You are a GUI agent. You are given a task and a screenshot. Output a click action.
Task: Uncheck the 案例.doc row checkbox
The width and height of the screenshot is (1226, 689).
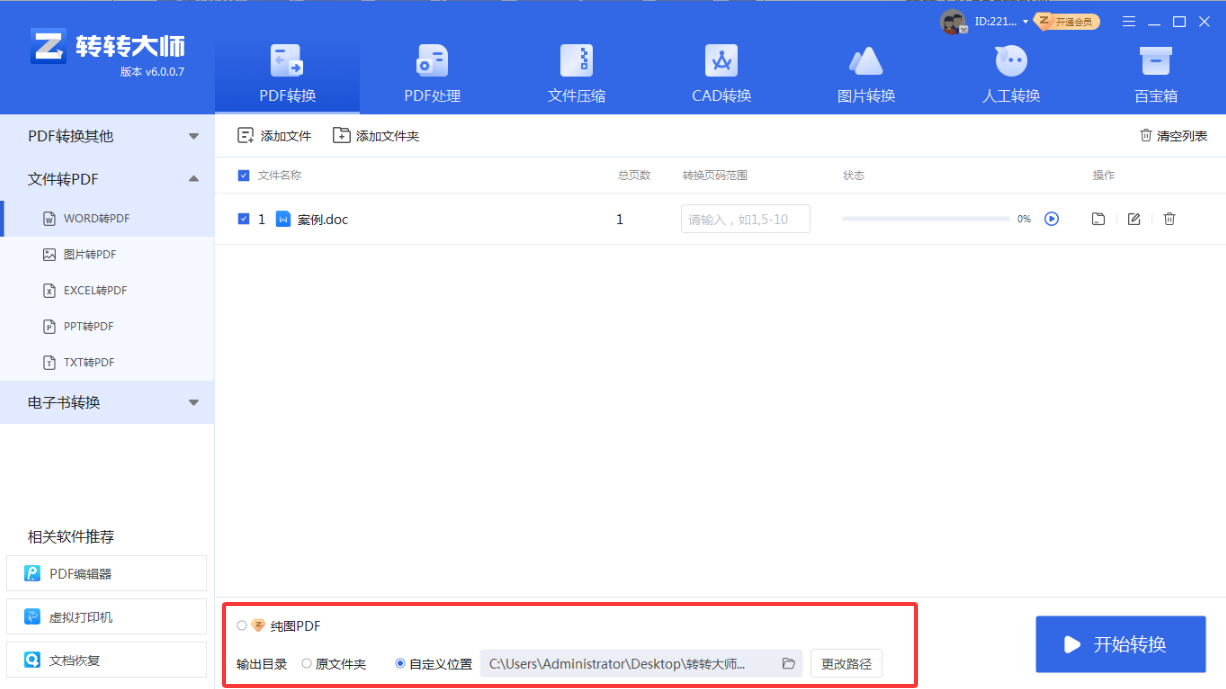click(244, 218)
